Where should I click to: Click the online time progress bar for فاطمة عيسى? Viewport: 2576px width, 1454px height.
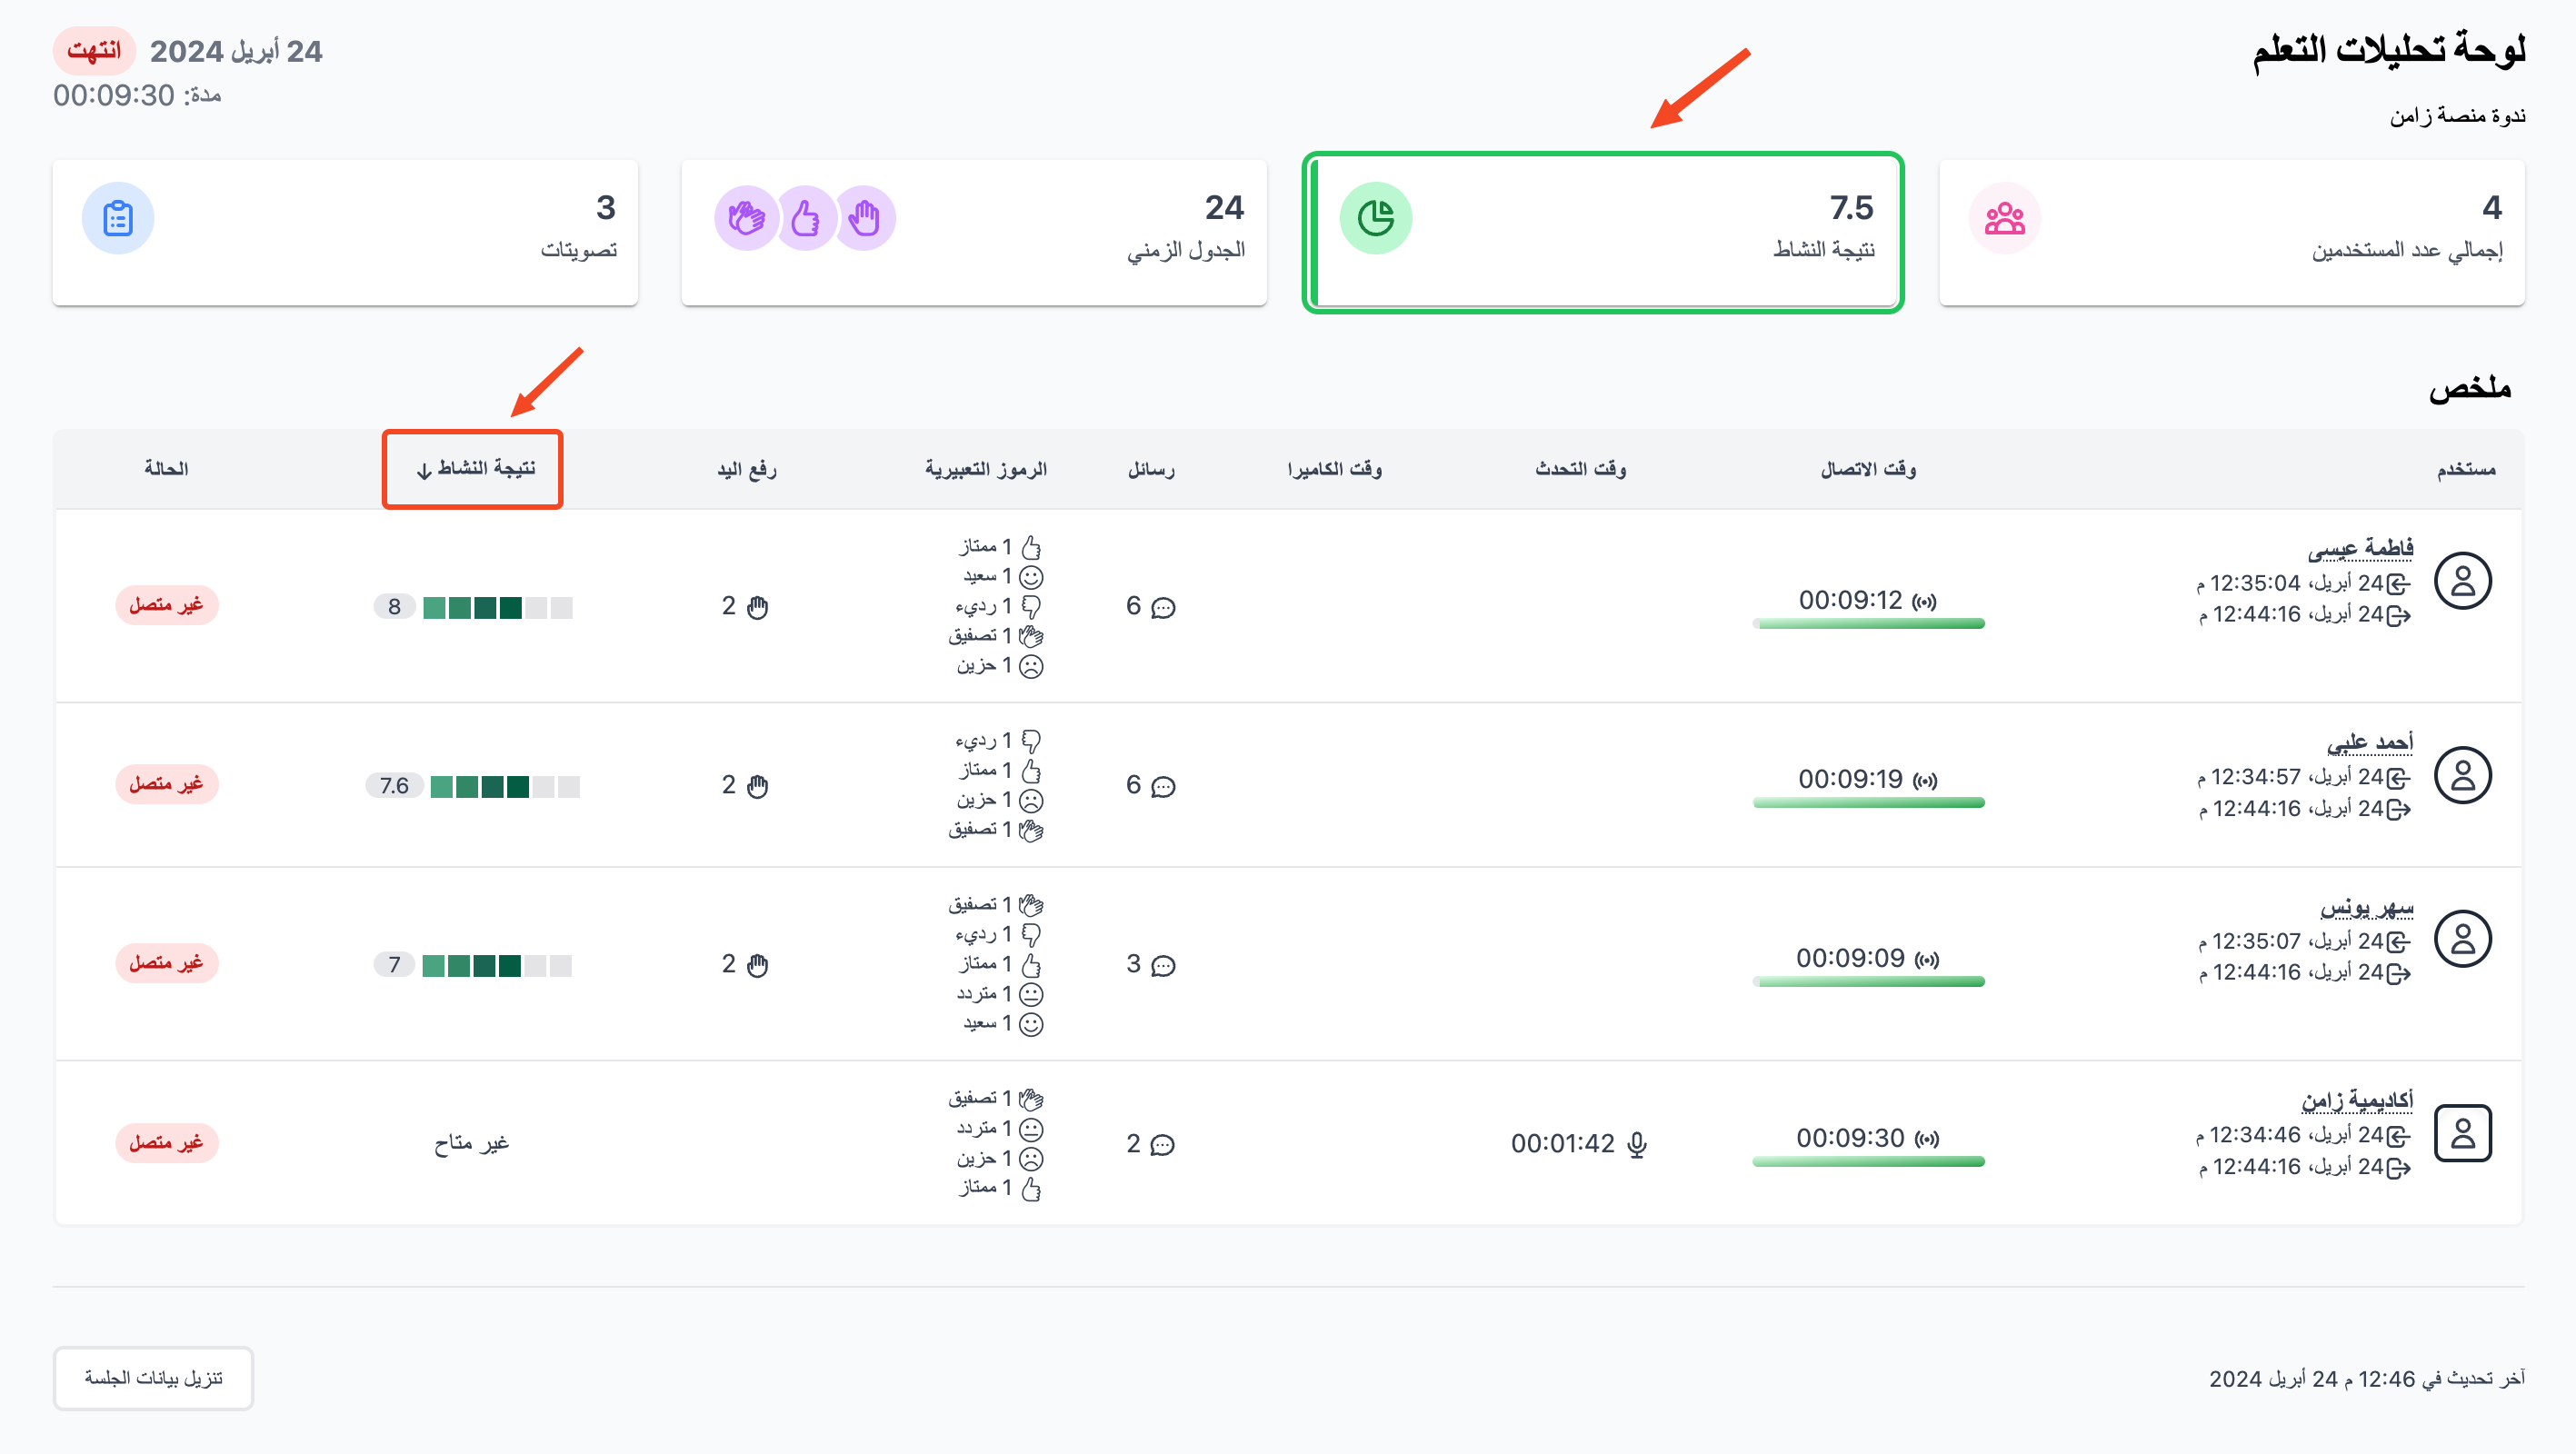click(x=1868, y=624)
